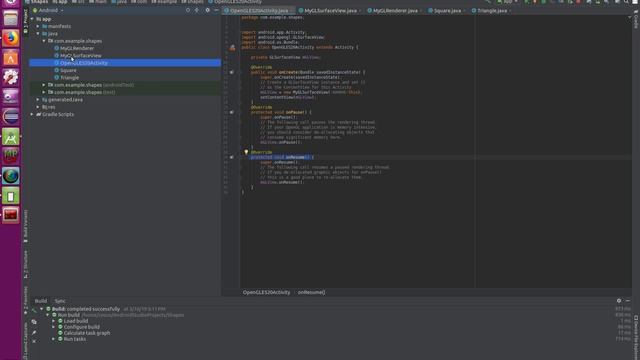The image size is (640, 360).
Task: Open the Android view selector dropdown
Action: [x=48, y=10]
